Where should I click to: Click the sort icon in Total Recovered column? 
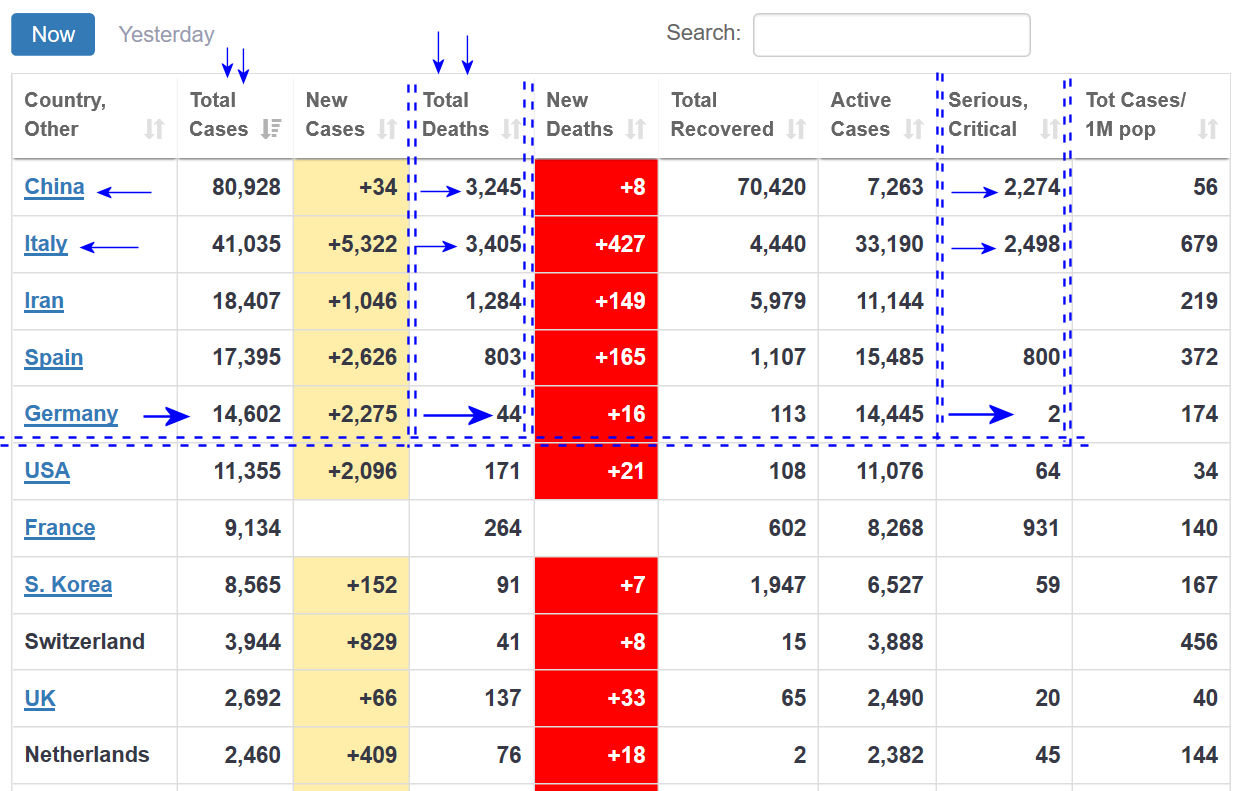pyautogui.click(x=796, y=129)
